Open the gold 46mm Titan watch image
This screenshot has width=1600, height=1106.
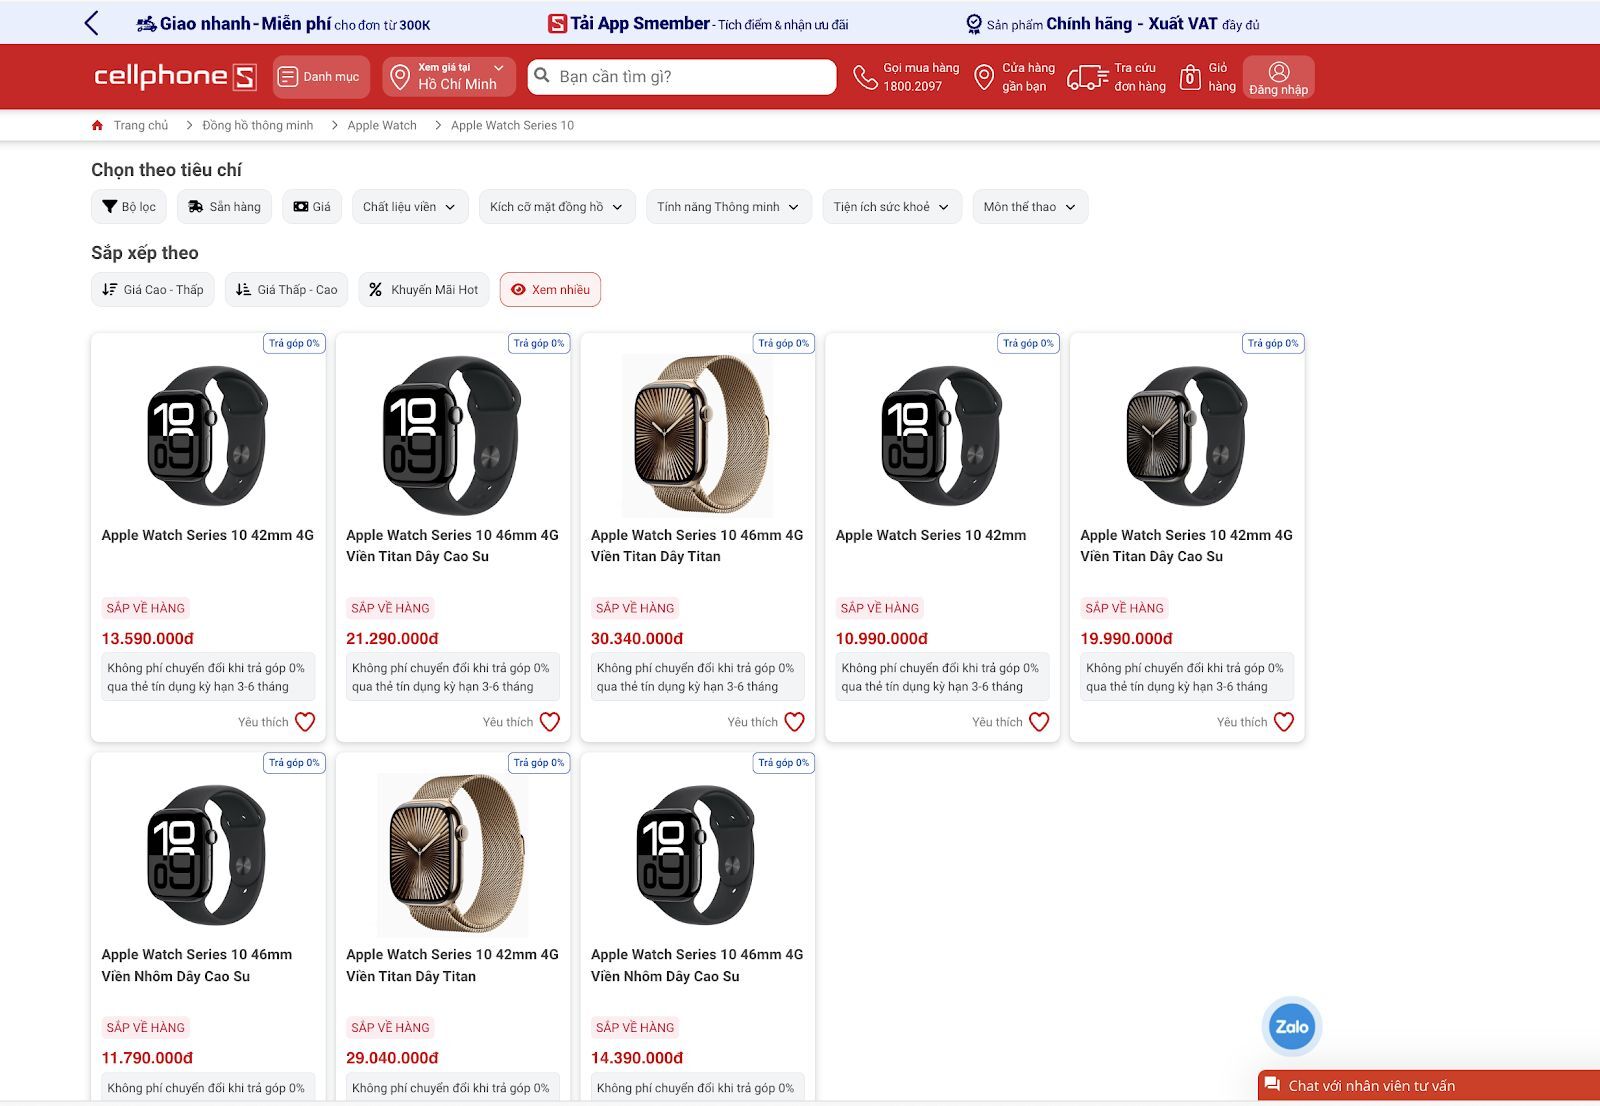pos(697,436)
